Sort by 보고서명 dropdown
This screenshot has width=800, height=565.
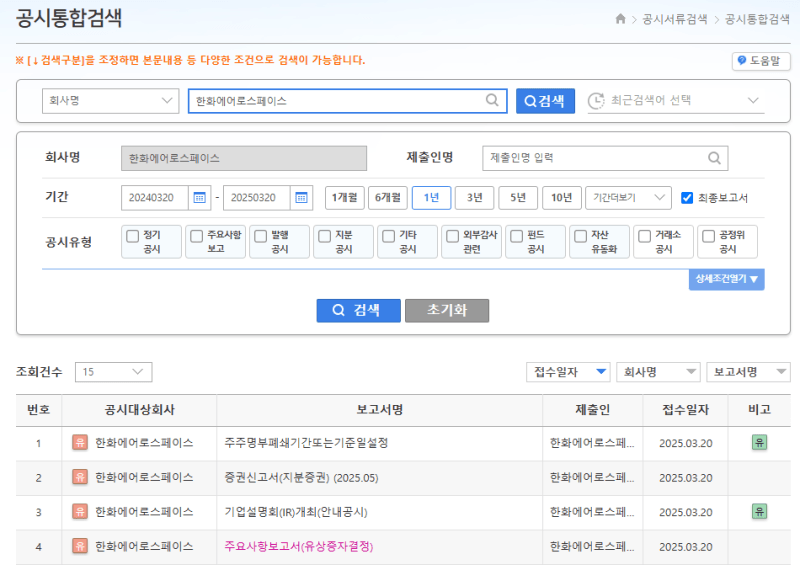click(748, 372)
